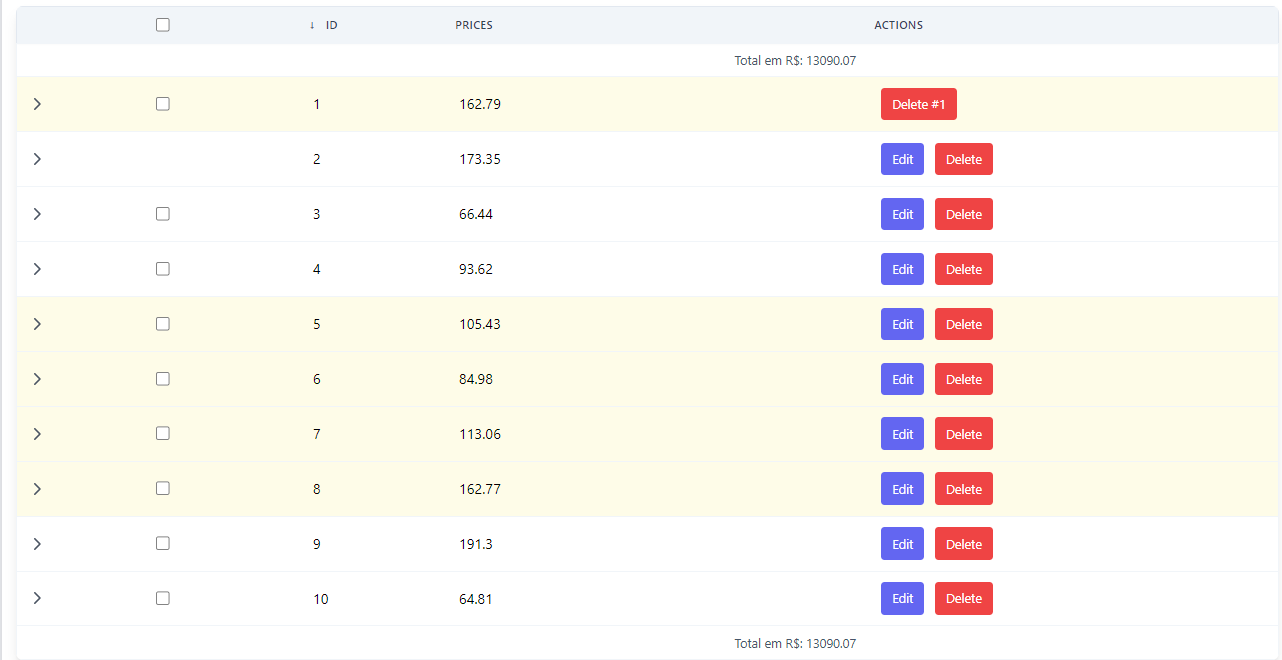Edit the row with ID 7

coord(902,434)
